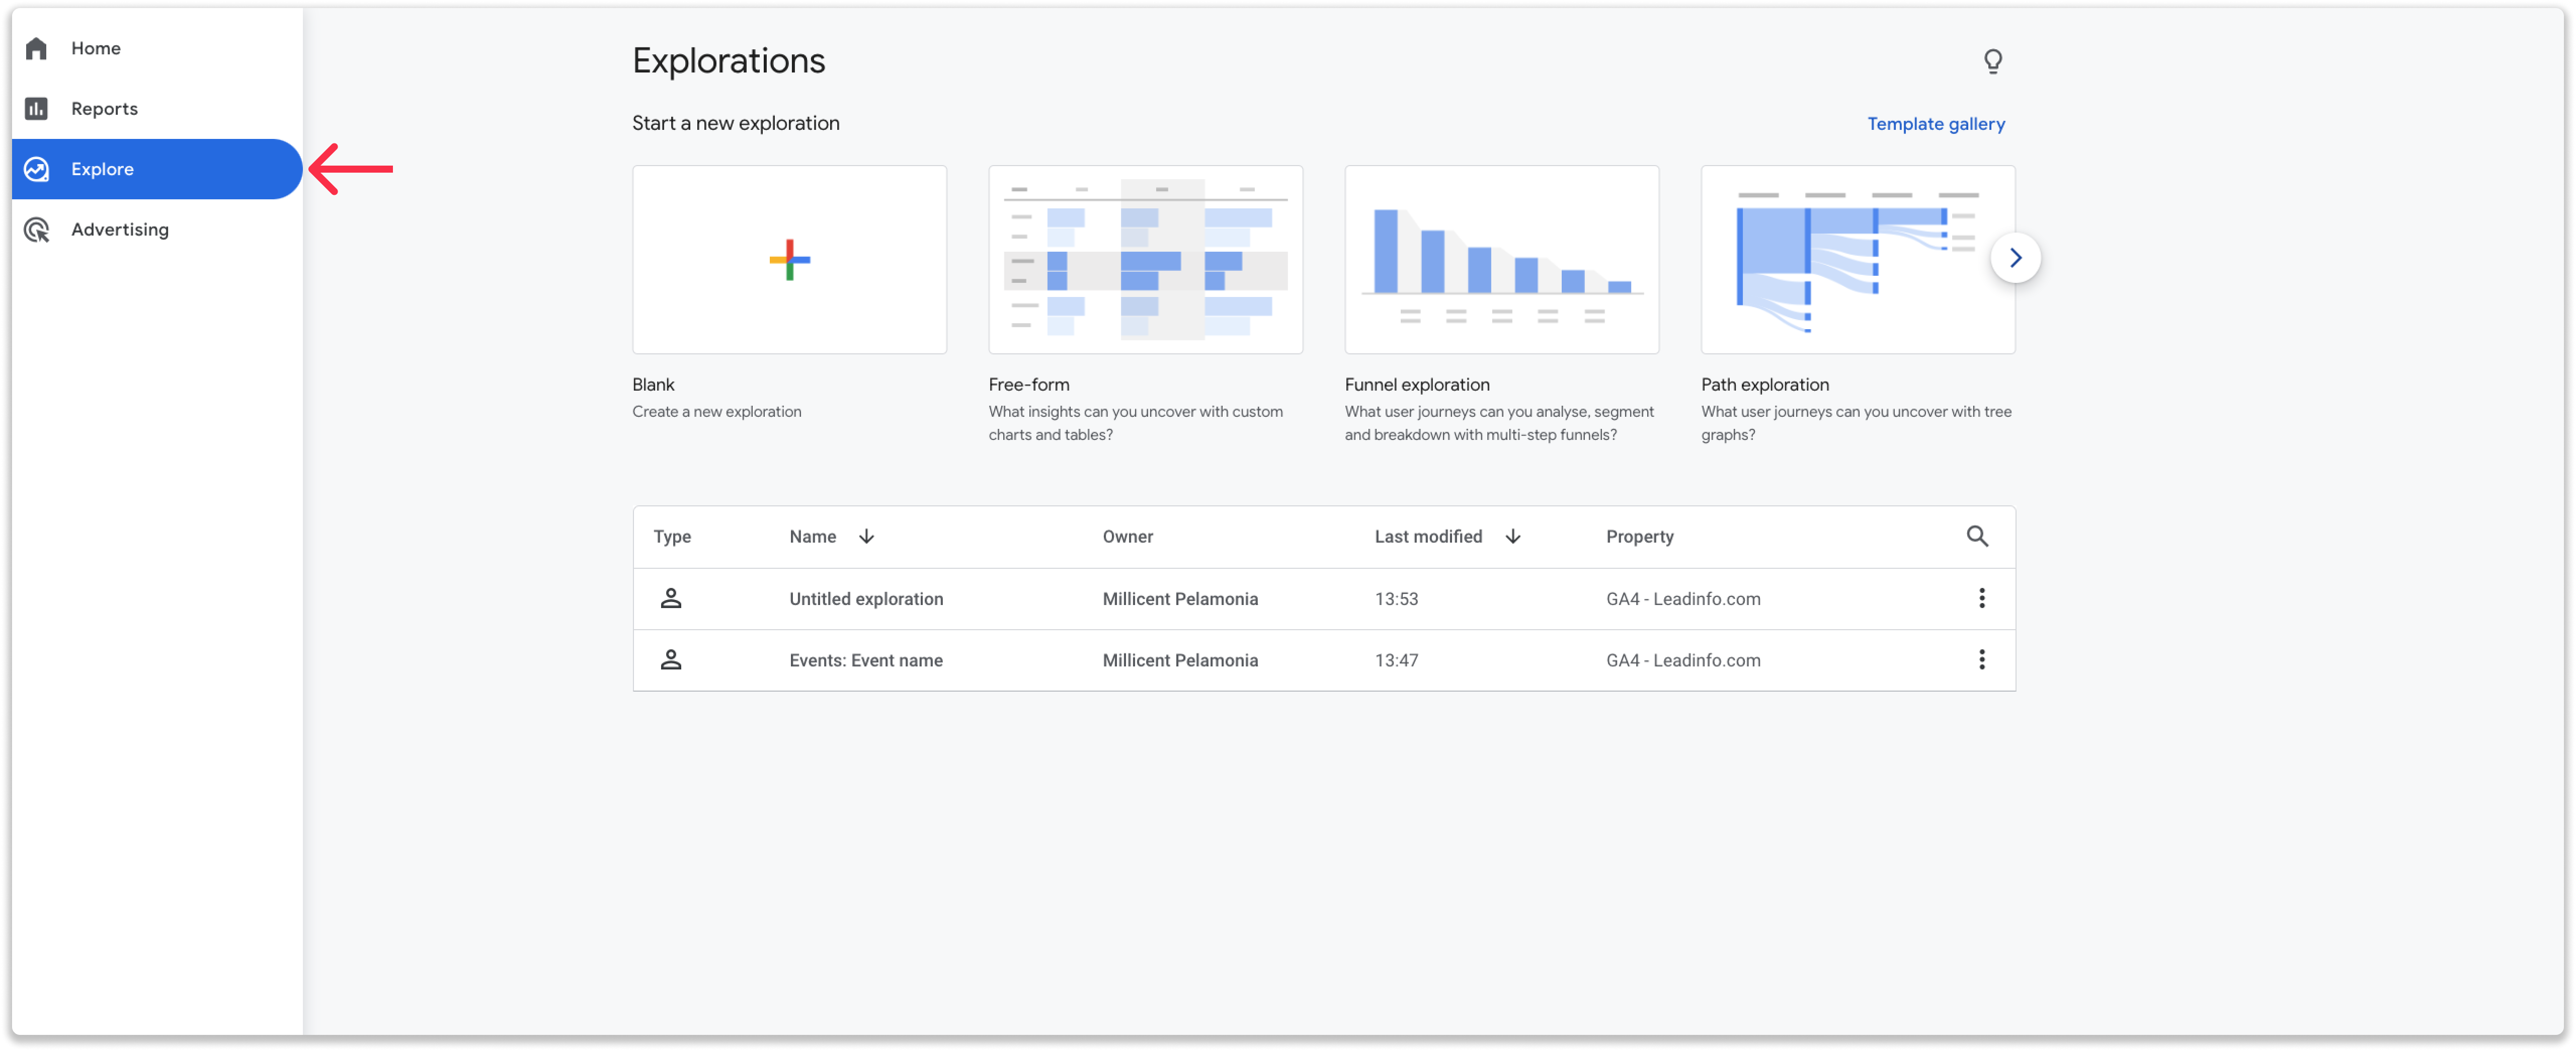Search explorations with magnifier icon
This screenshot has height=1051, width=2576.
pyautogui.click(x=1976, y=536)
